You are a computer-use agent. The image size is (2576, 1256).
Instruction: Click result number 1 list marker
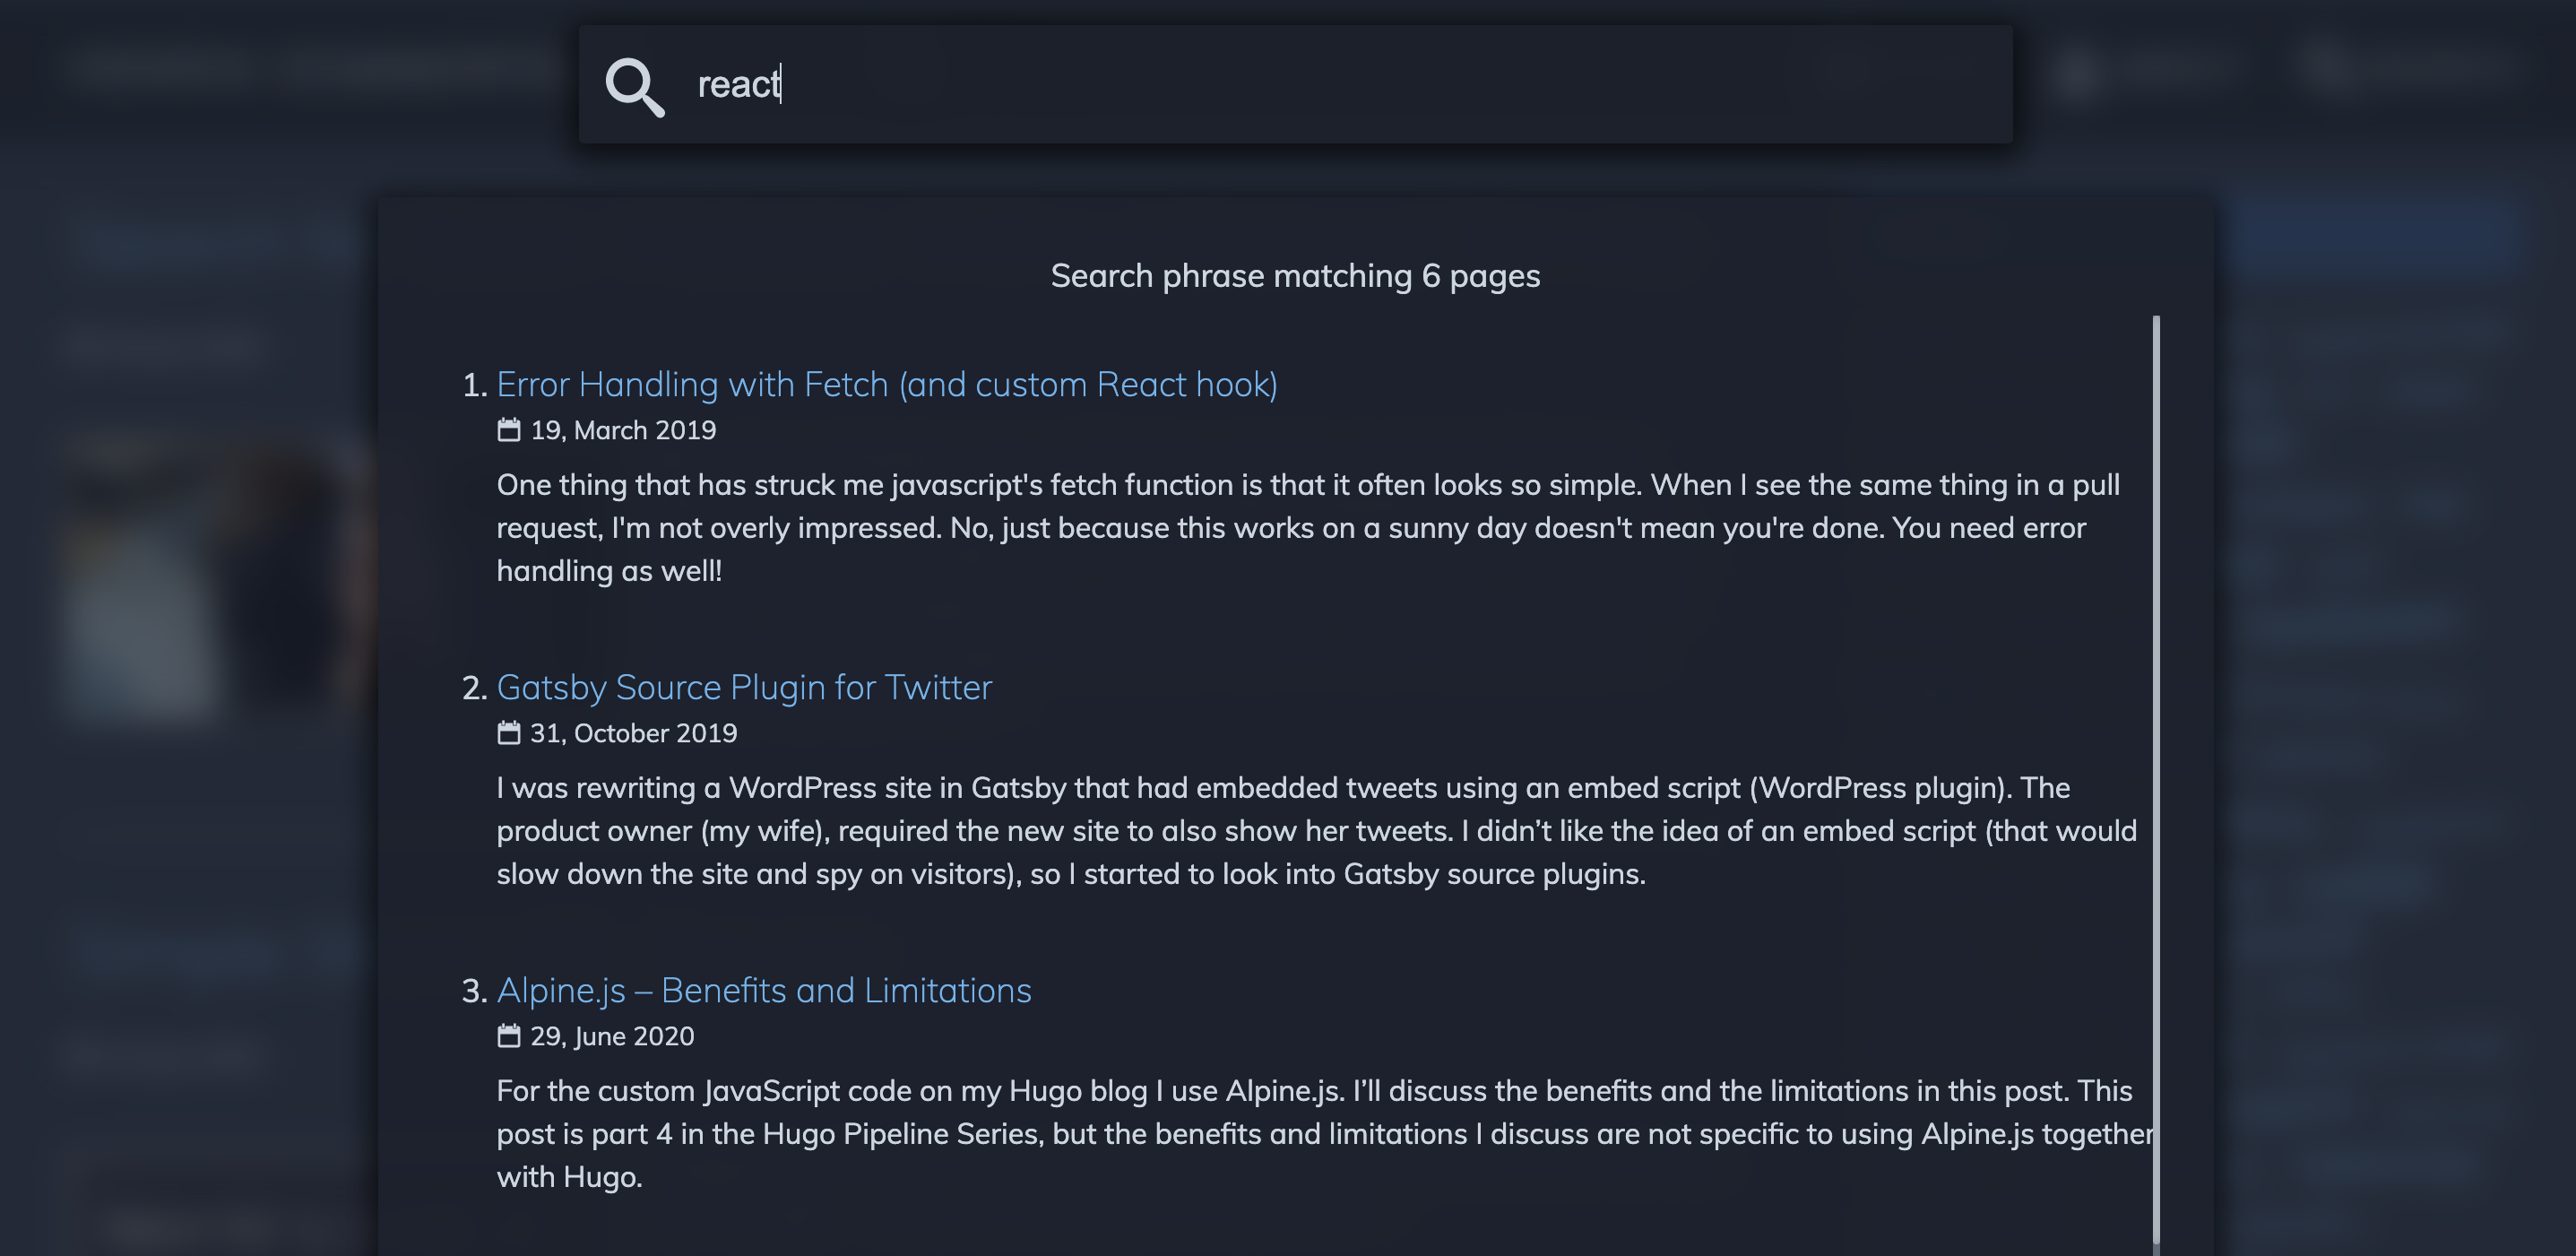(x=474, y=386)
